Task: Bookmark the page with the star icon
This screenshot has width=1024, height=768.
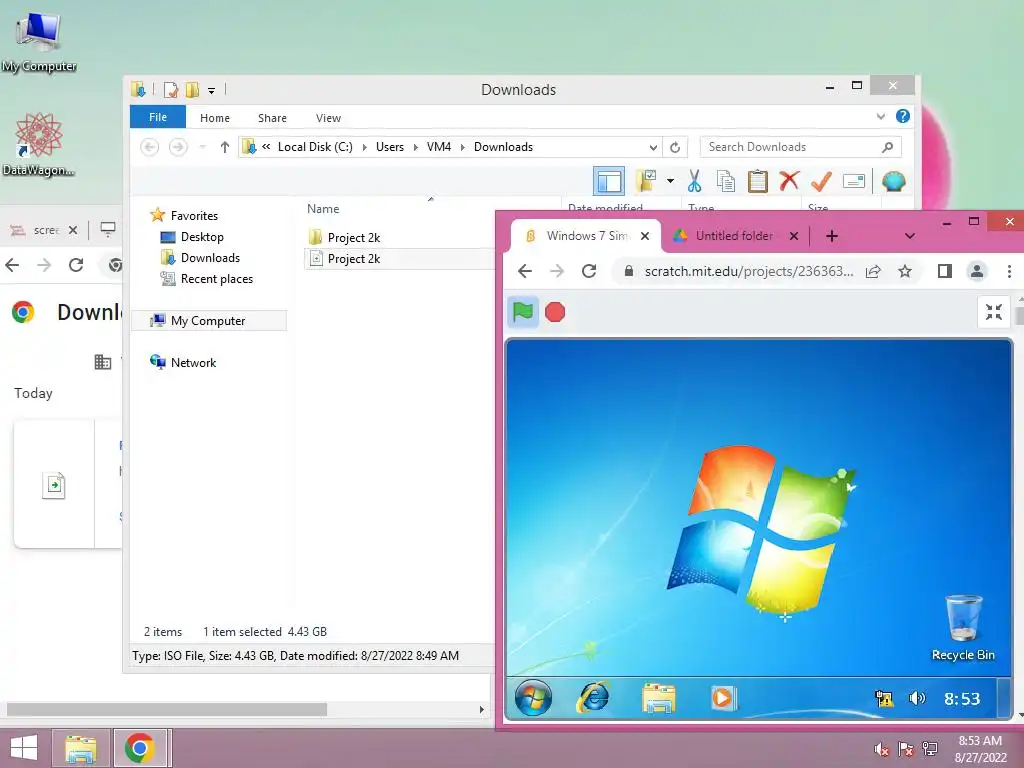Action: point(904,271)
